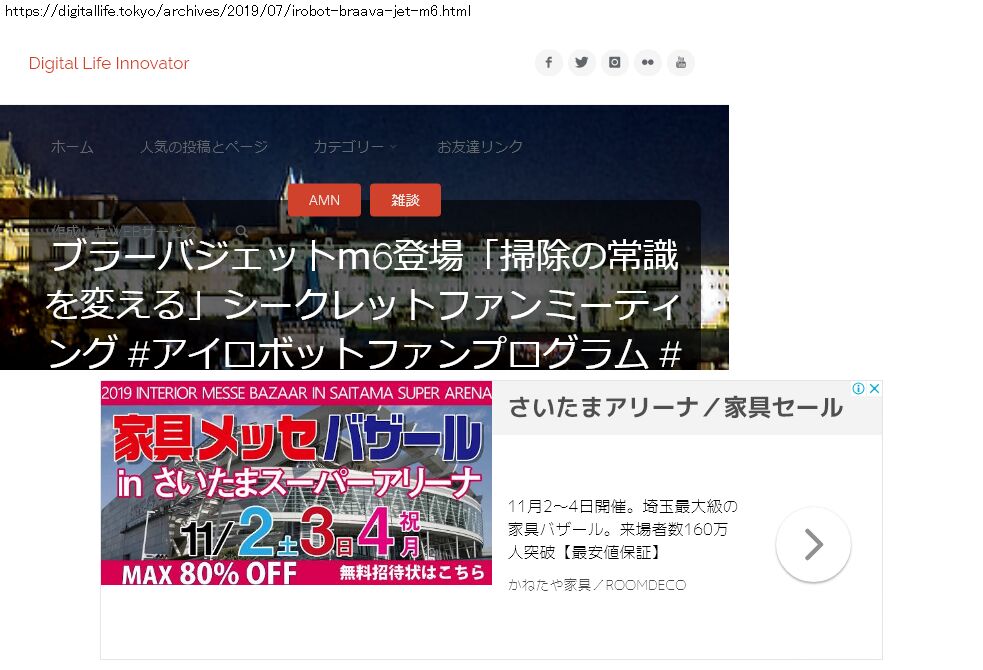Screen dimensions: 983x670
Task: Go to the ホーム menu item
Action: [72, 147]
